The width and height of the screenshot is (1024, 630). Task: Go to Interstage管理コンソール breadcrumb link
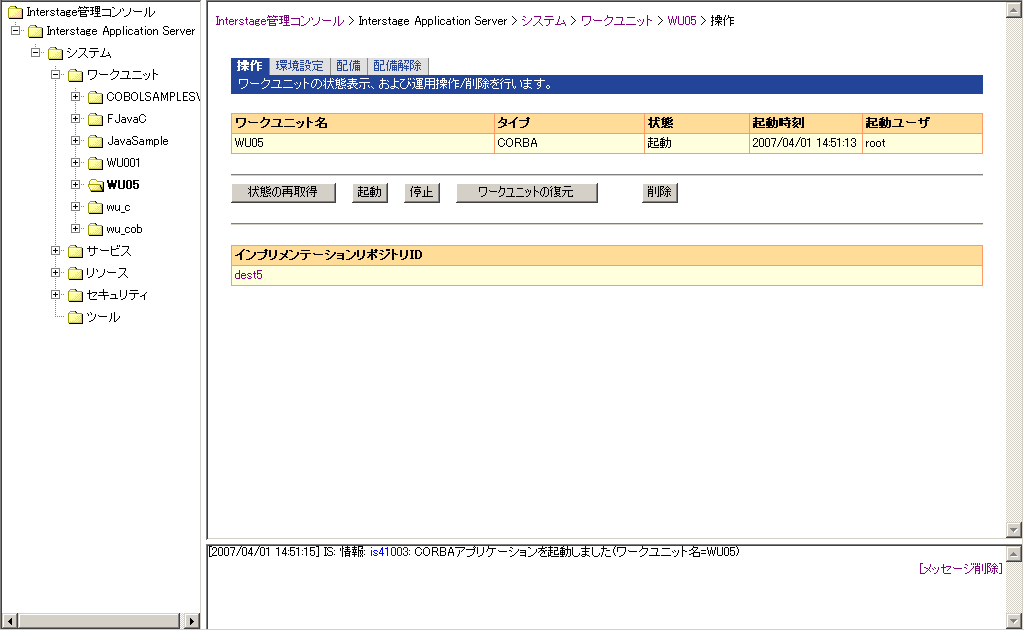point(280,21)
